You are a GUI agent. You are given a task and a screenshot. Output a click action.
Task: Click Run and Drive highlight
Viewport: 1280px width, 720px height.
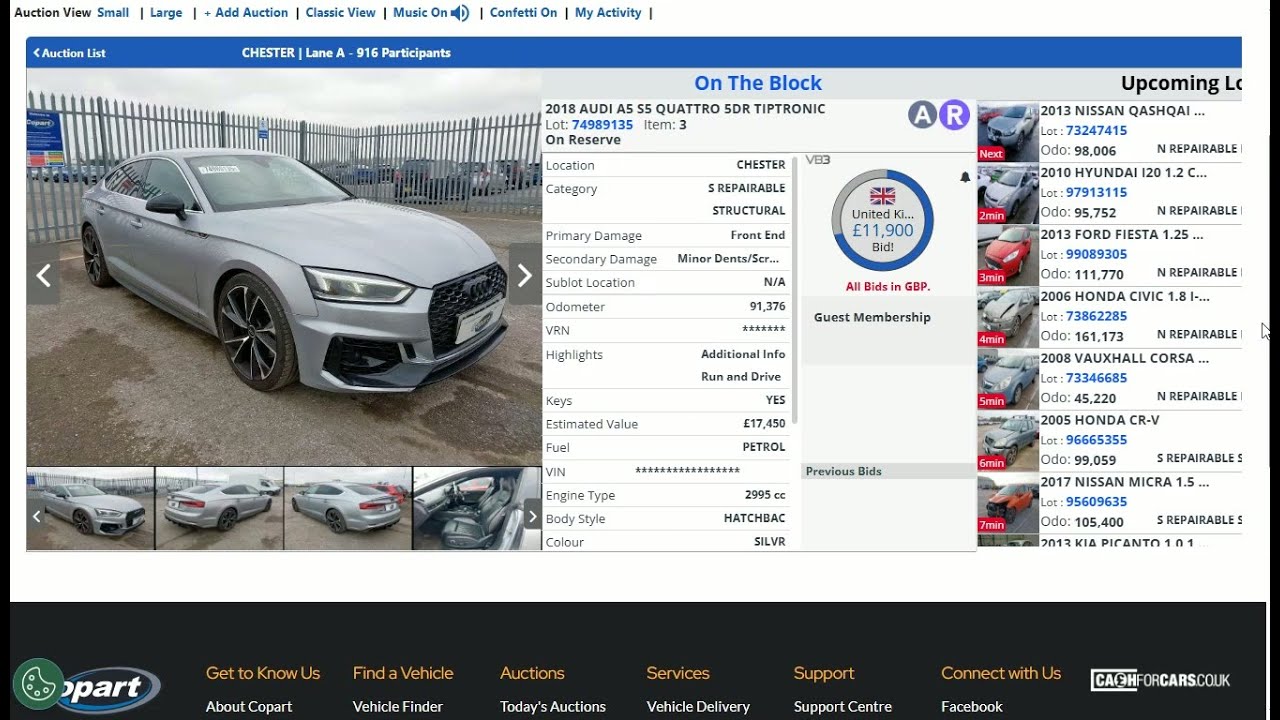741,377
